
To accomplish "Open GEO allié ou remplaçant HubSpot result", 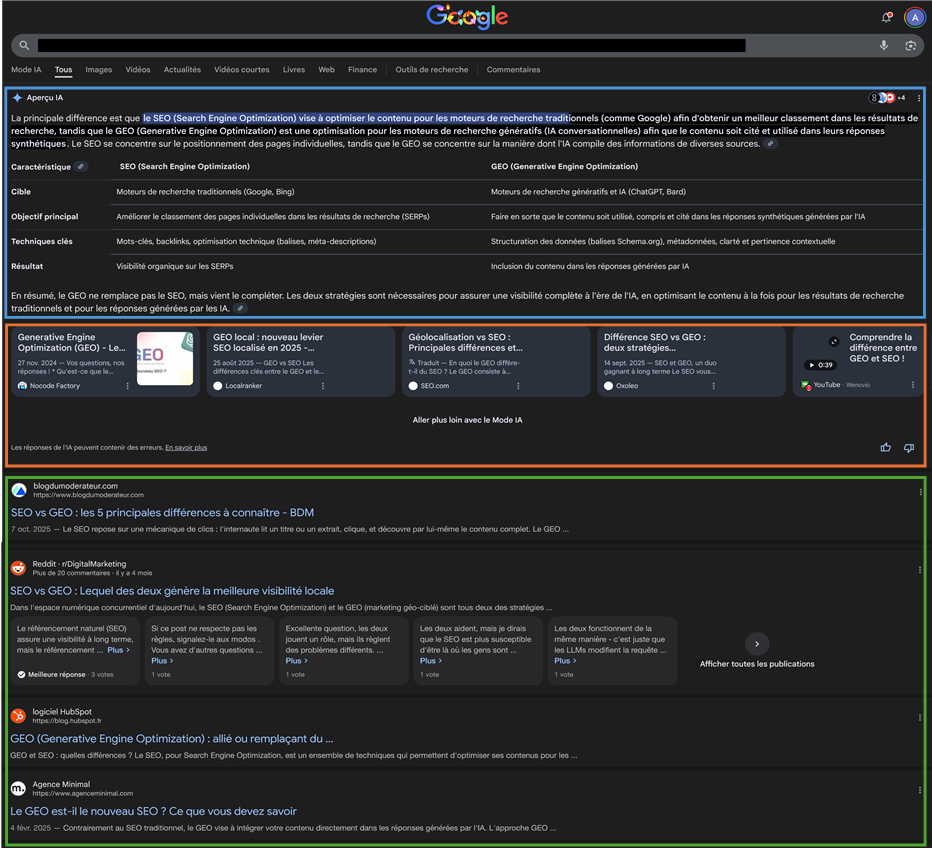I will [x=172, y=739].
